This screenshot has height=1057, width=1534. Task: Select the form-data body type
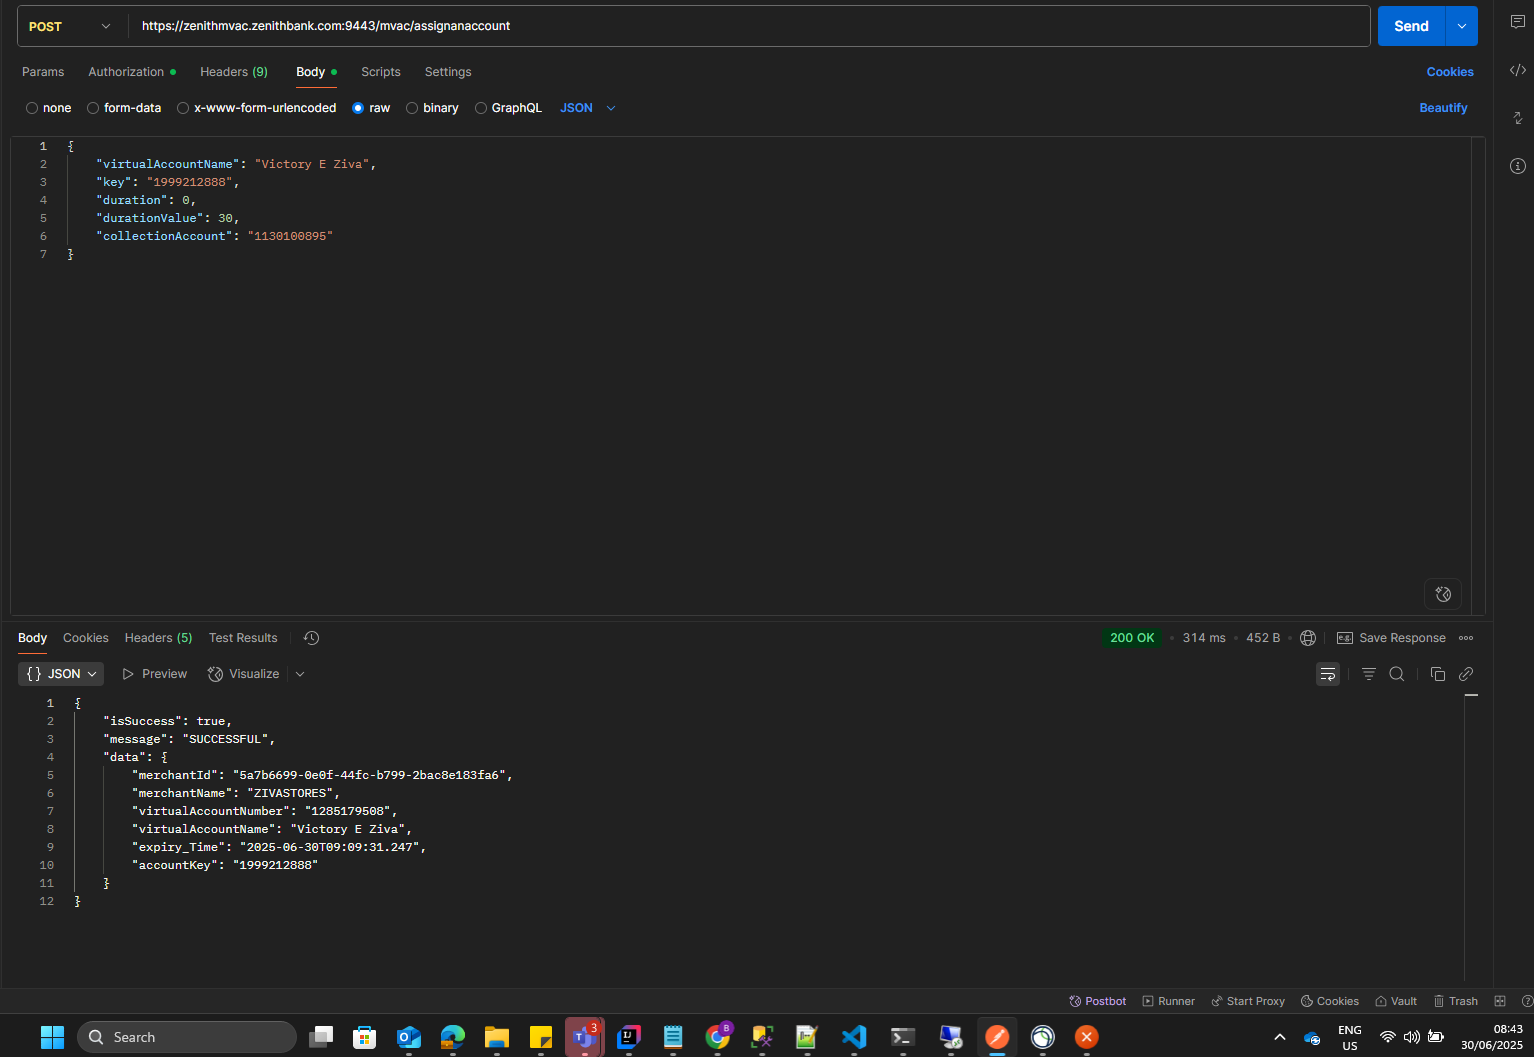[93, 108]
